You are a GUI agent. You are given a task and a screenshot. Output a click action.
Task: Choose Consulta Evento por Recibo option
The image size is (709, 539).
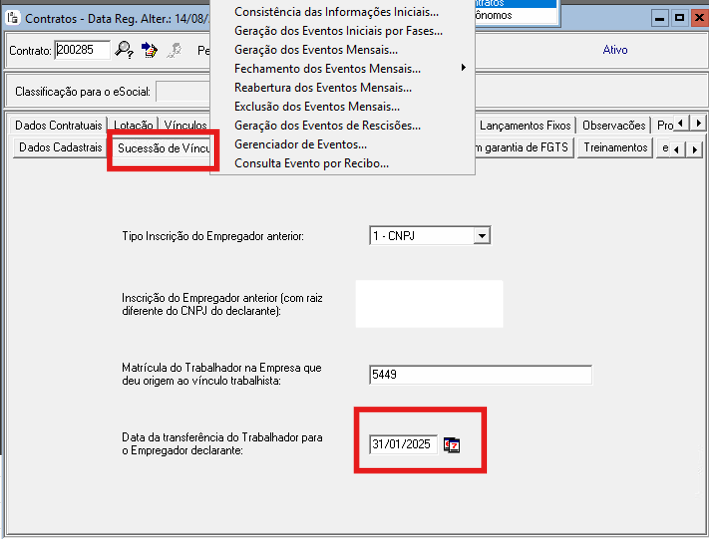(x=311, y=163)
